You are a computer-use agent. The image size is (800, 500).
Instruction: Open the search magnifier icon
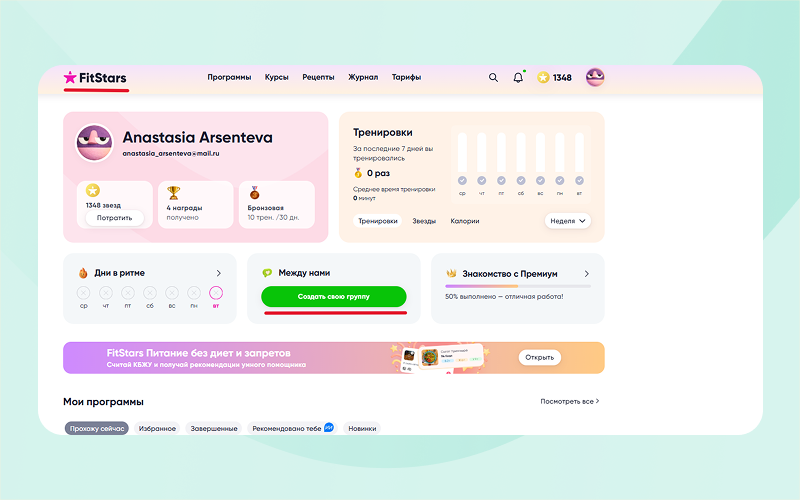point(493,78)
